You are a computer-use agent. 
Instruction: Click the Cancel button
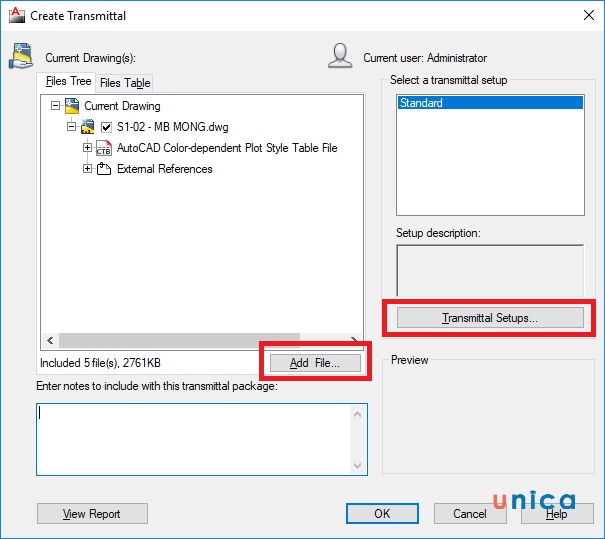click(470, 514)
